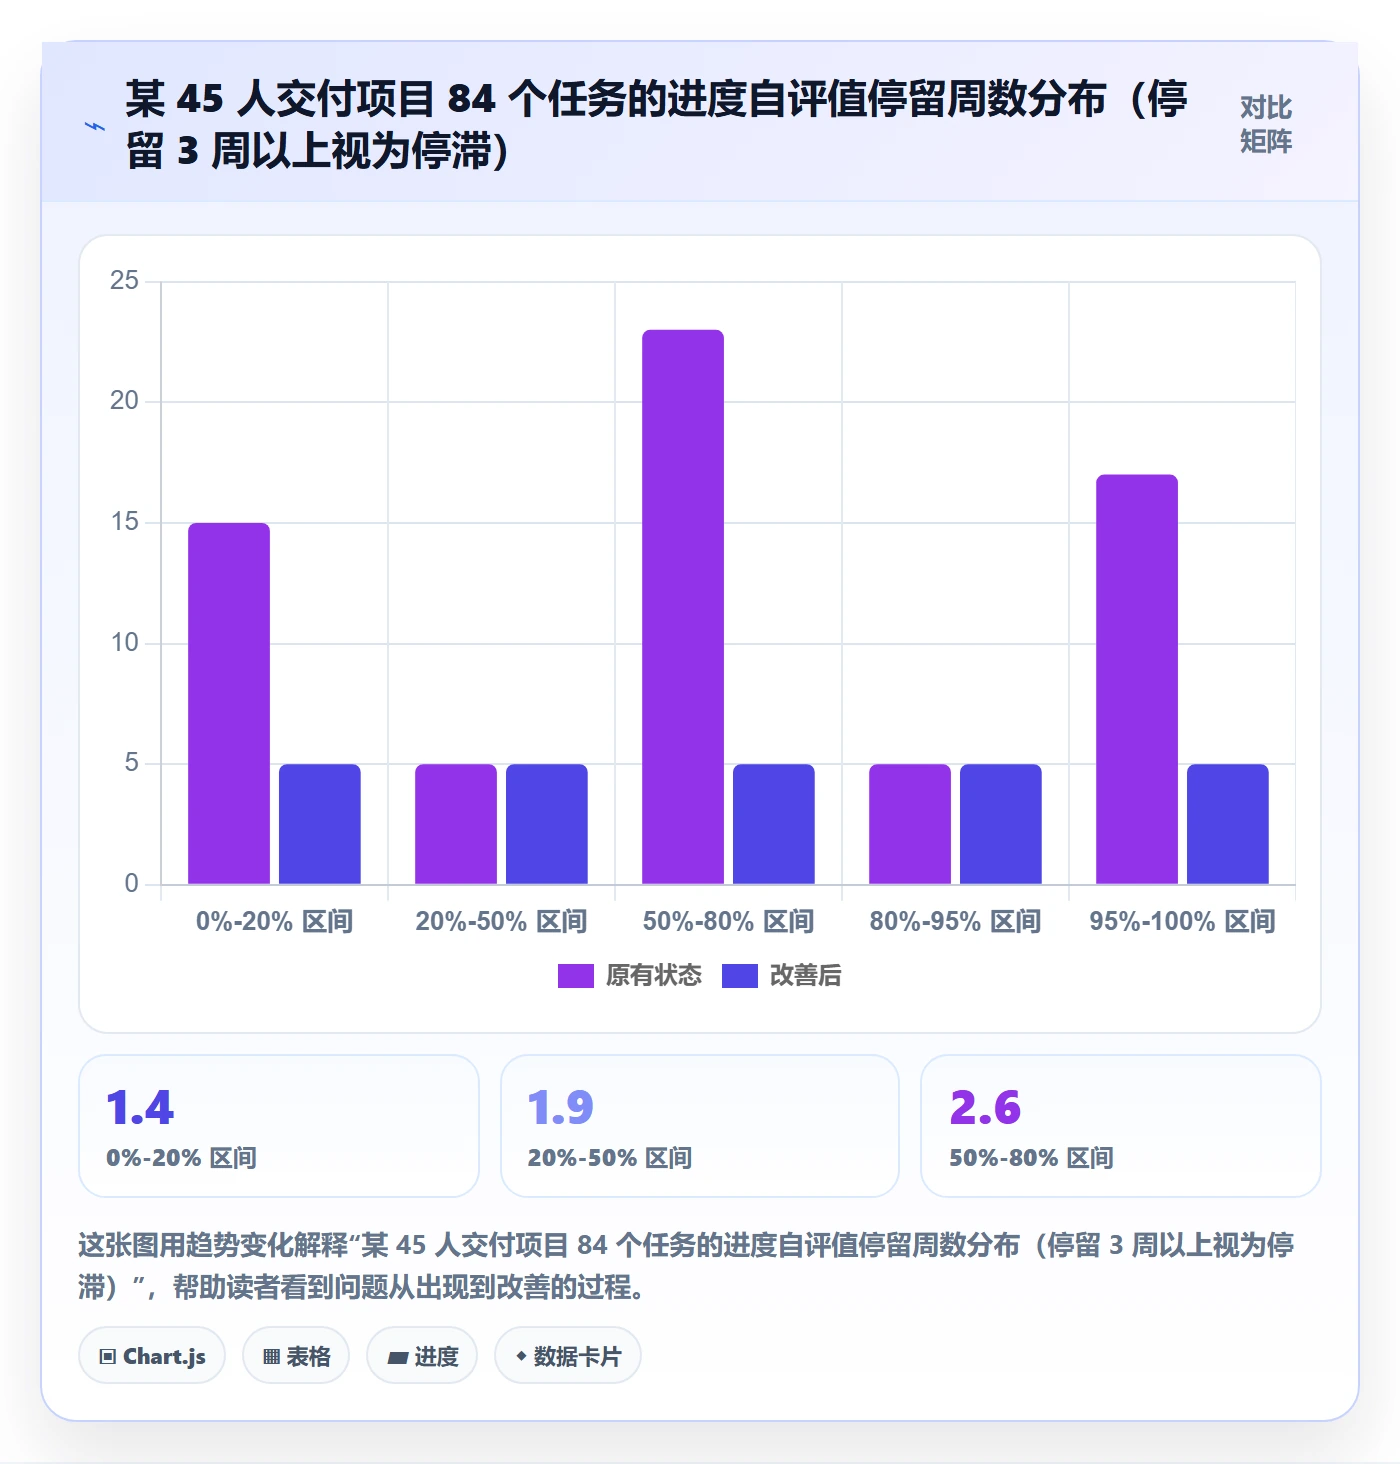Select the purple 原有状态 bar in 20%-50% 区间
Screen dimensions: 1400x1464
click(456, 824)
